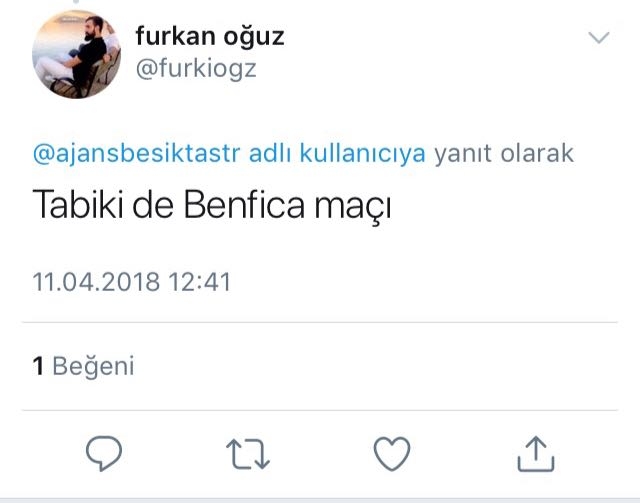Viewport: 640px width, 503px height.
Task: View who liked via '1 Beğeni'
Action: (x=84, y=366)
